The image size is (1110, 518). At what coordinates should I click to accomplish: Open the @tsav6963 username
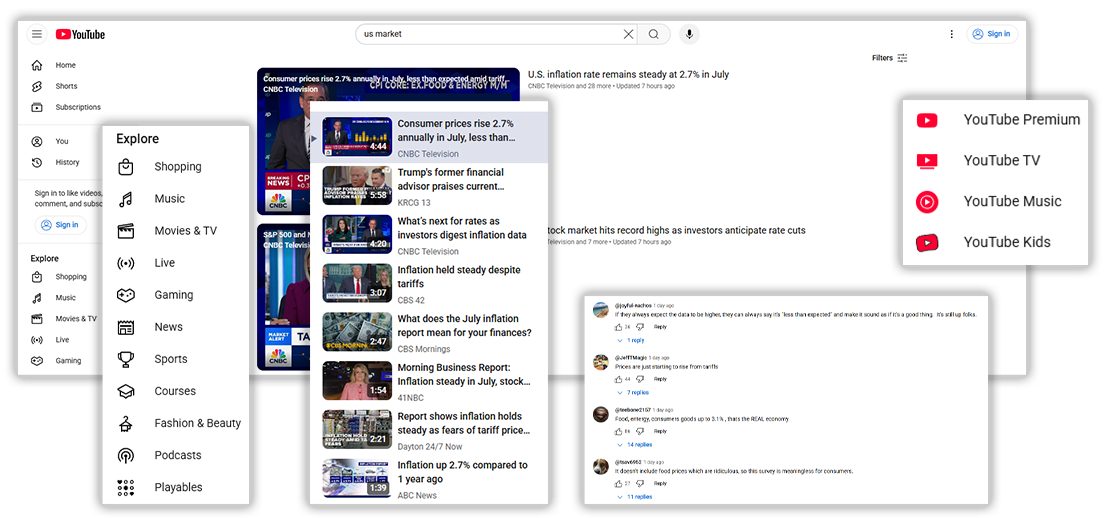click(628, 462)
